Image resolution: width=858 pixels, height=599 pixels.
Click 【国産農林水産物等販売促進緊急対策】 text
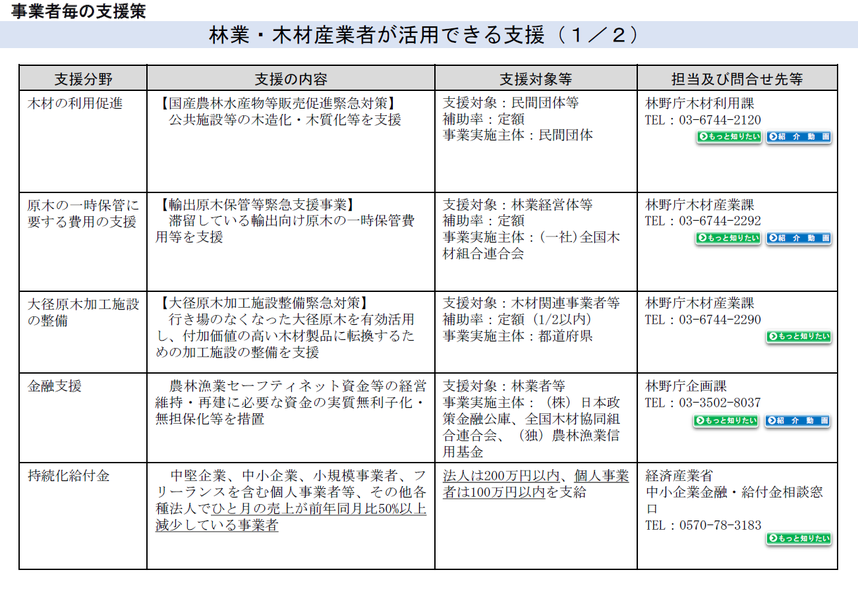278,103
